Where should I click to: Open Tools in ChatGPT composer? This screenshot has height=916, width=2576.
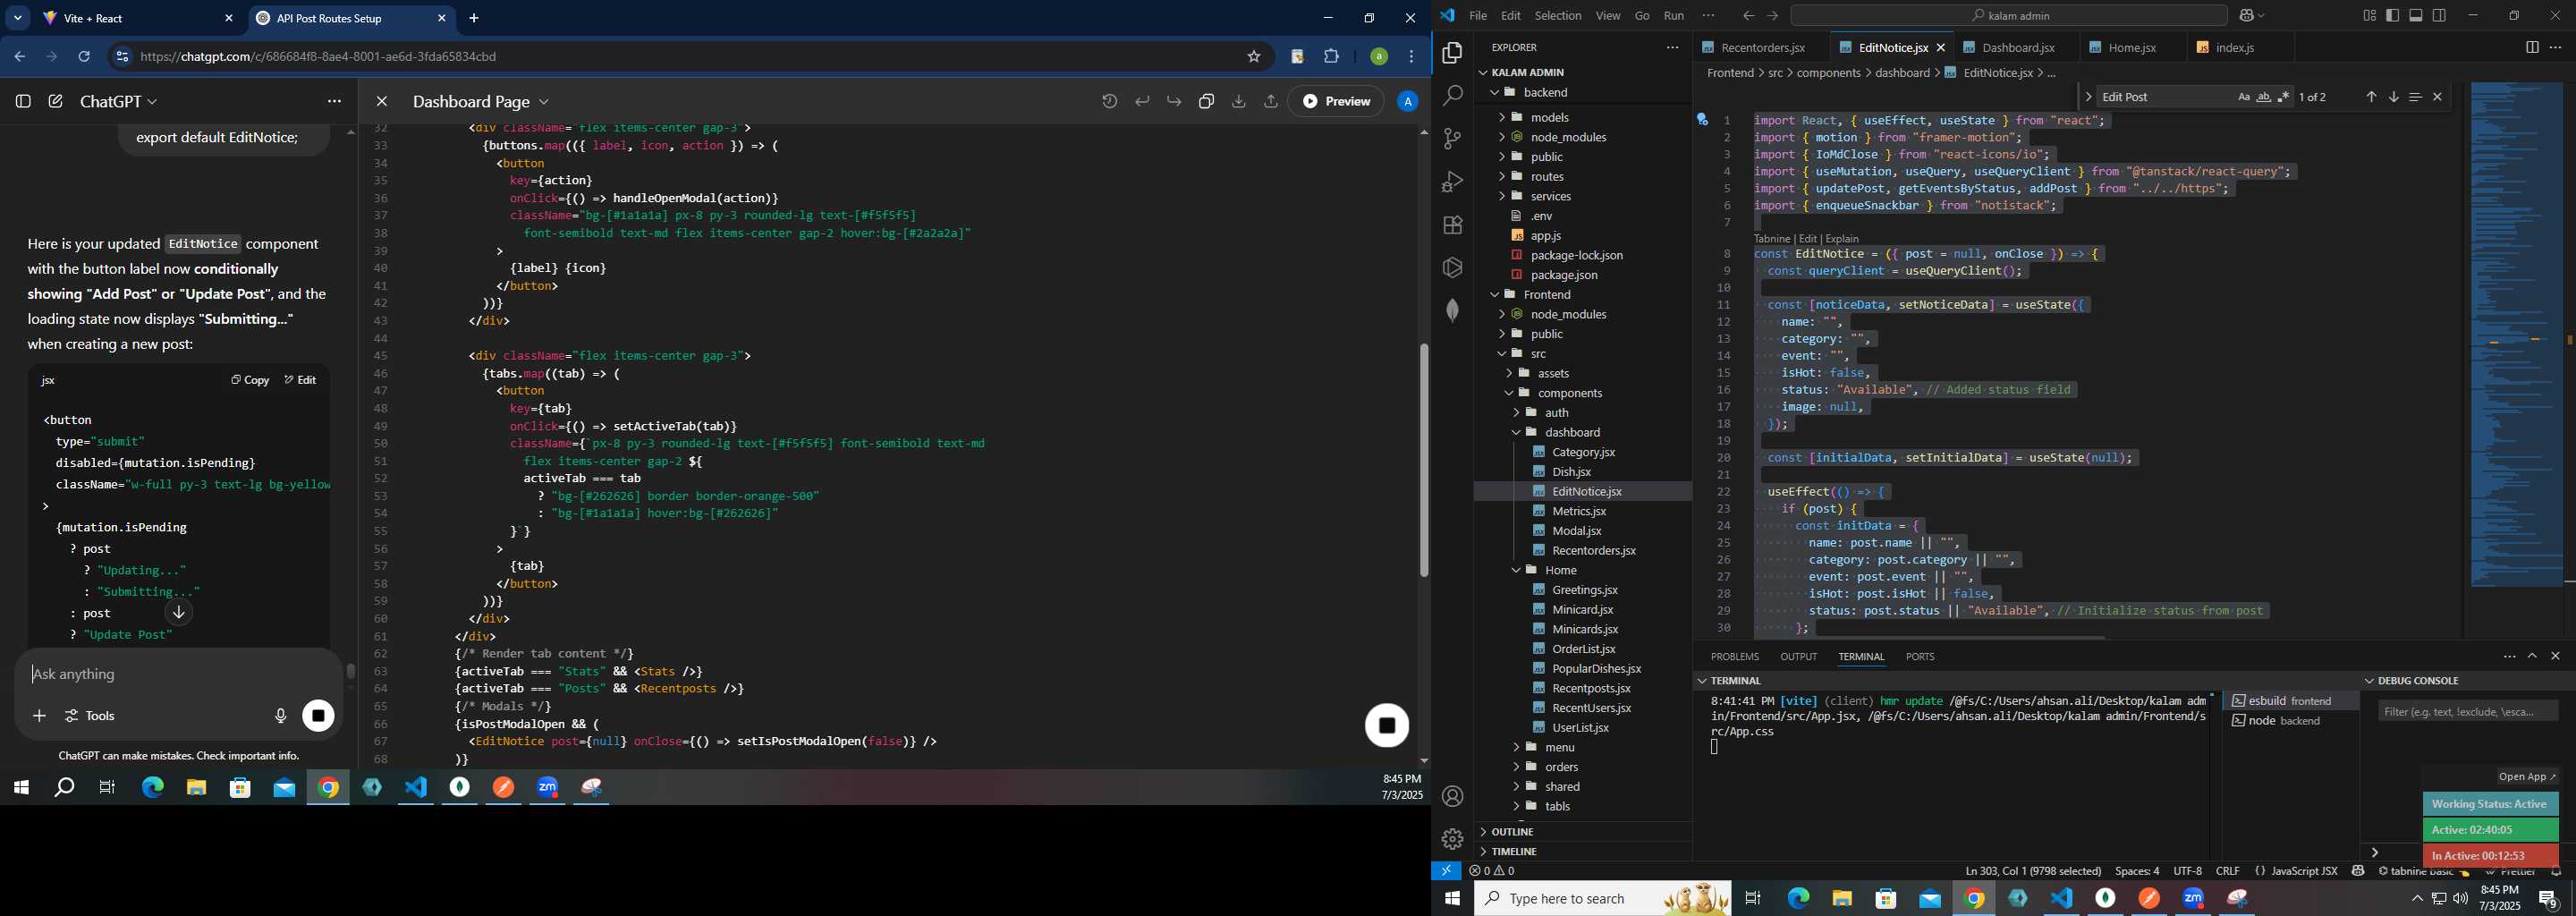click(90, 716)
